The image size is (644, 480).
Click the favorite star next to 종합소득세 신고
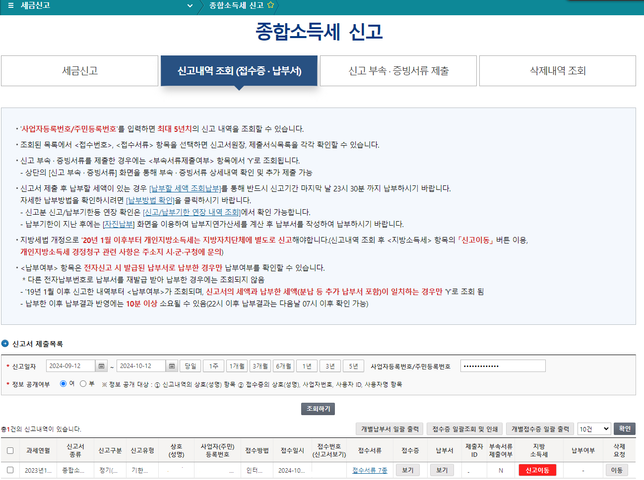(270, 5)
